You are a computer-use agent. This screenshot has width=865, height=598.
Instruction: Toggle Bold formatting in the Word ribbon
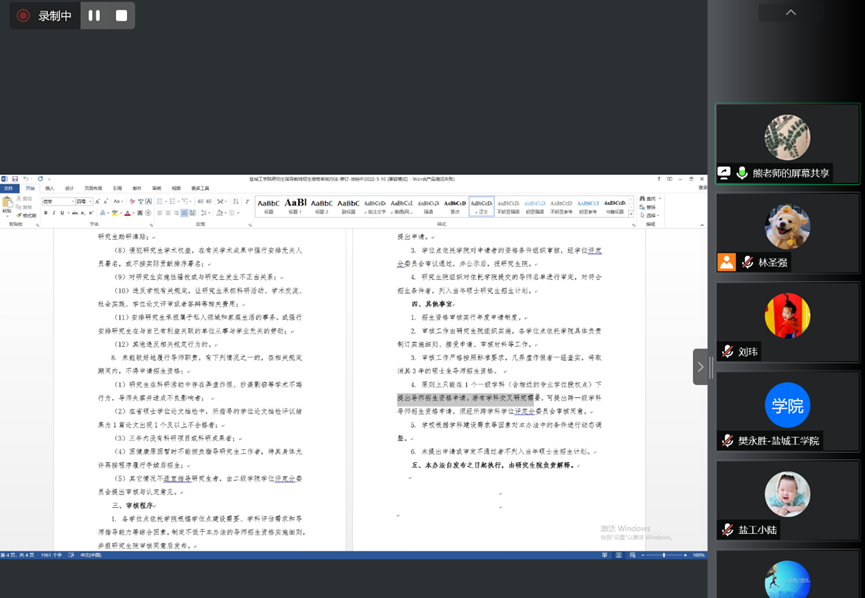46,213
